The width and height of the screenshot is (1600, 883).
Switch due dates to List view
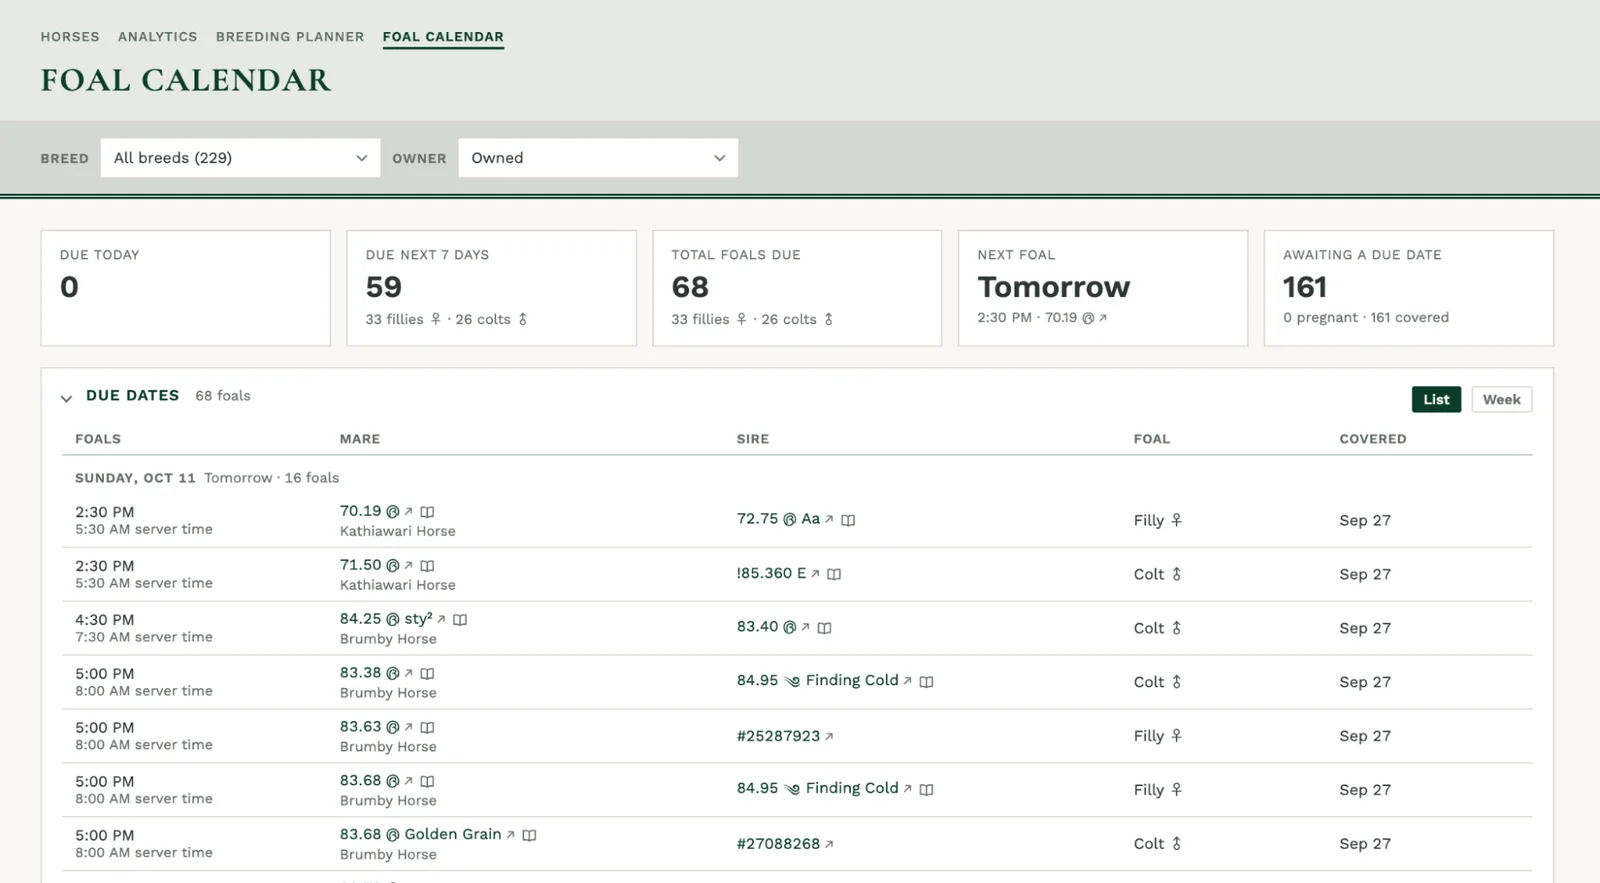click(1436, 399)
